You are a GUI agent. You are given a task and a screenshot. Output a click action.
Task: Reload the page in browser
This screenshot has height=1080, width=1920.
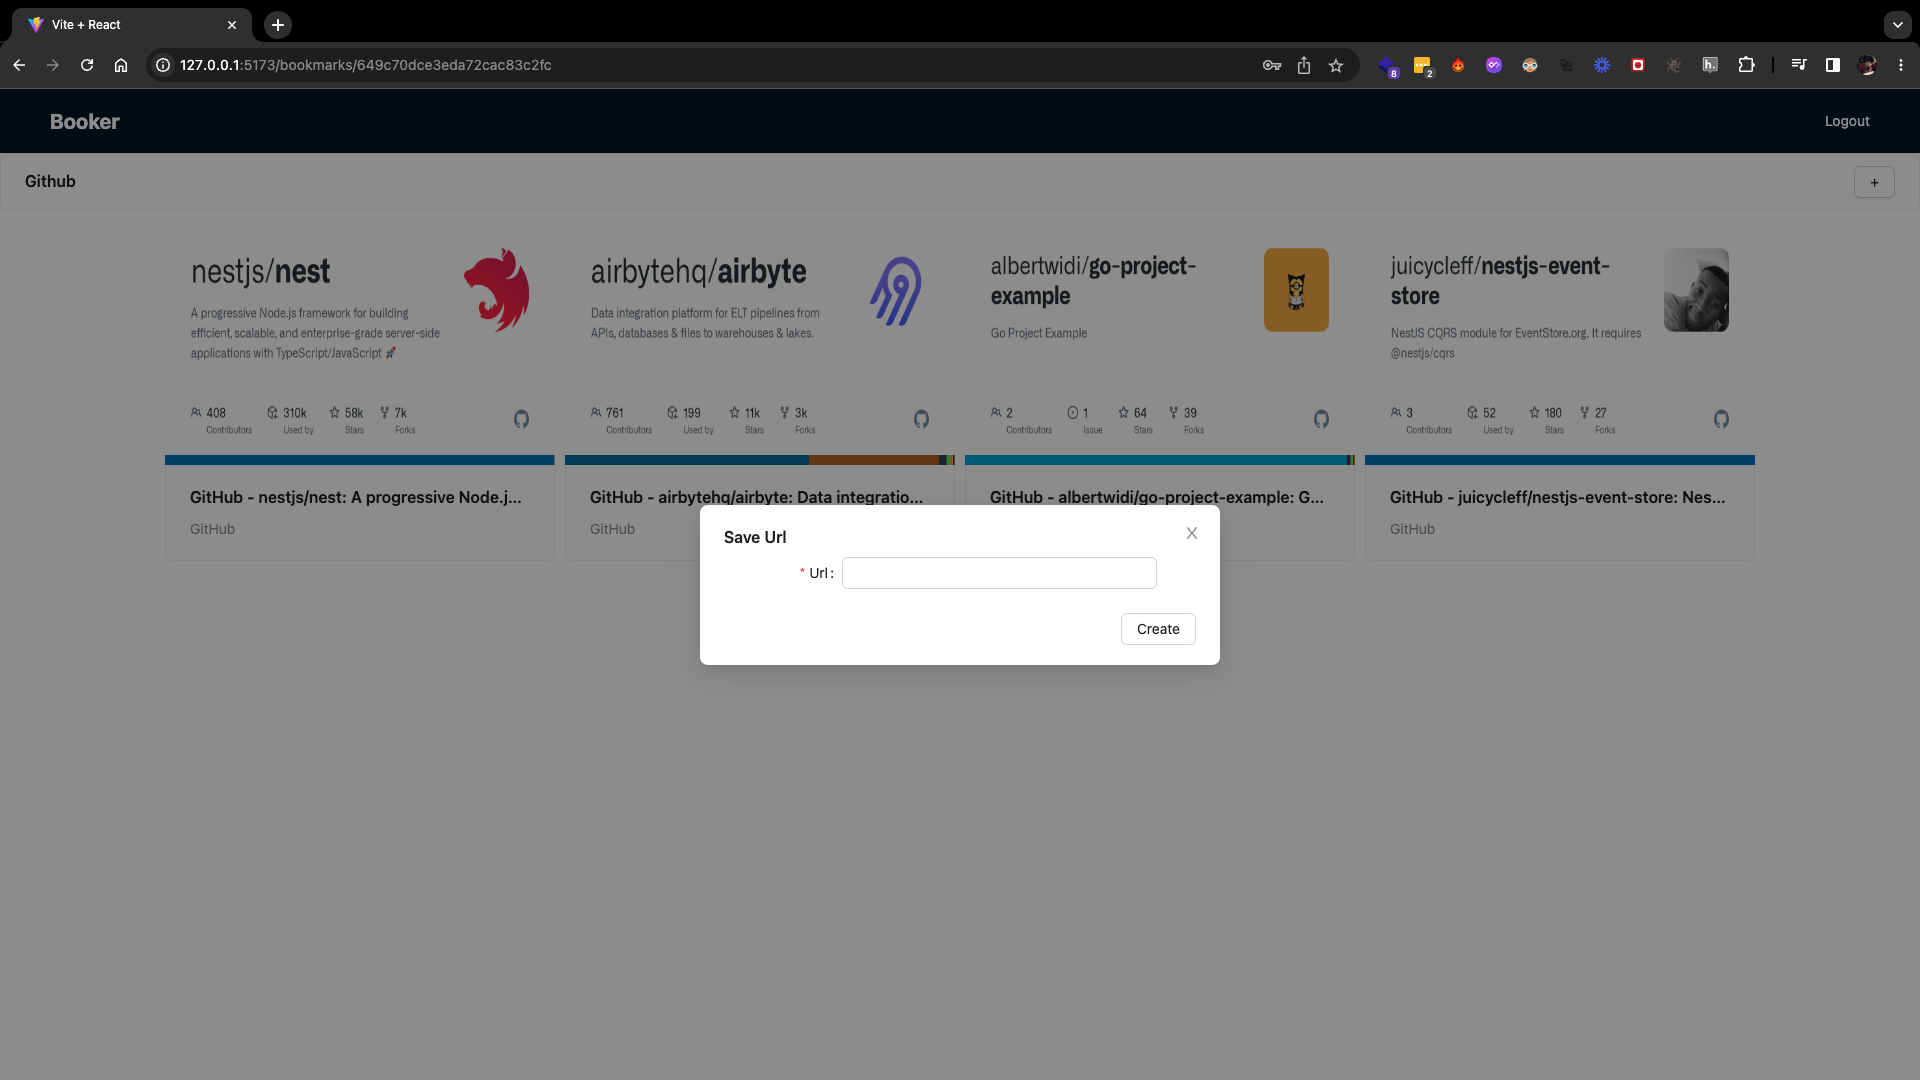(87, 65)
